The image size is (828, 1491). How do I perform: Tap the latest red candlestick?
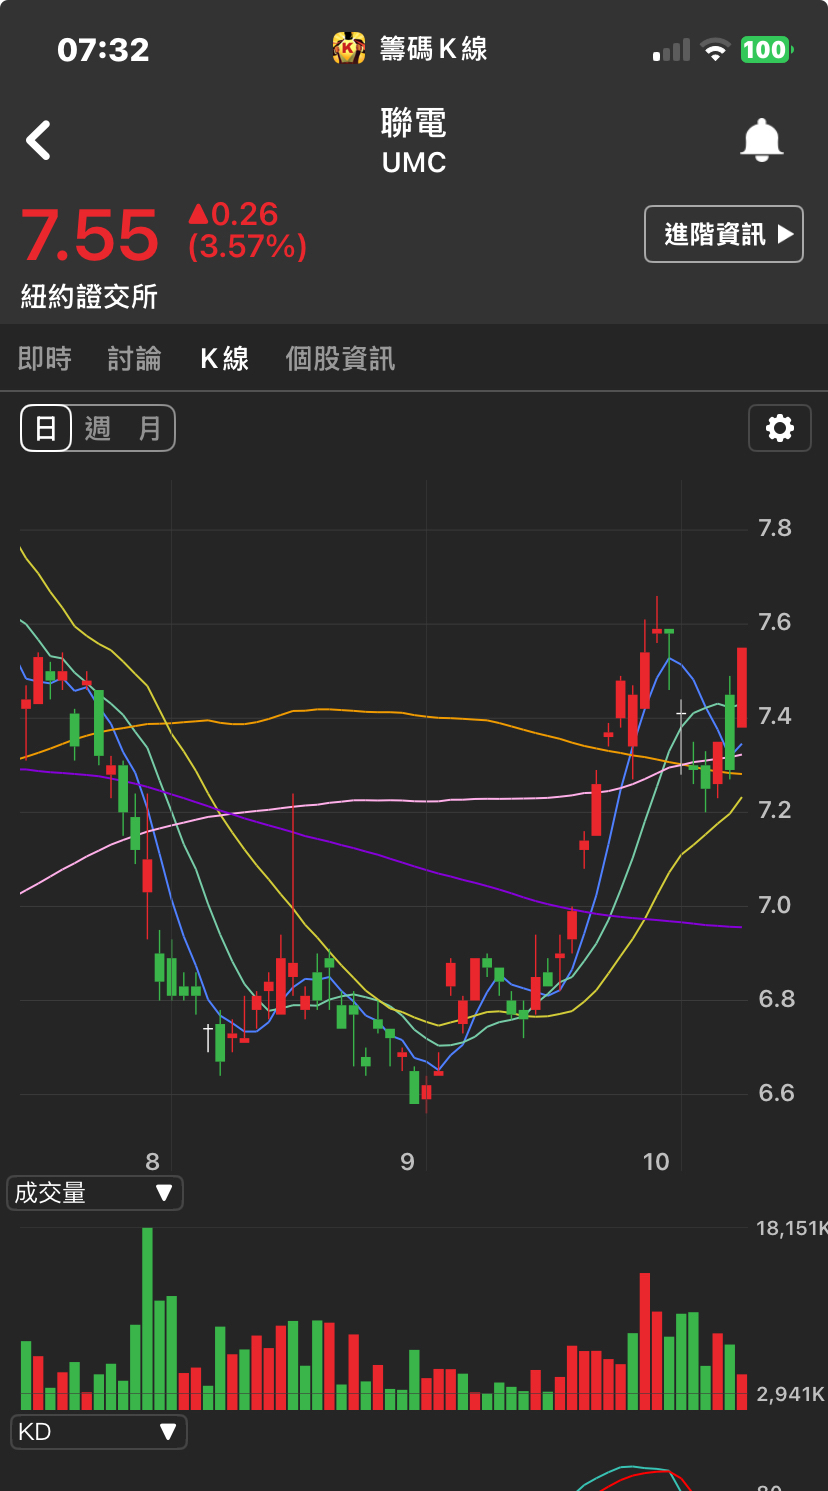point(742,688)
